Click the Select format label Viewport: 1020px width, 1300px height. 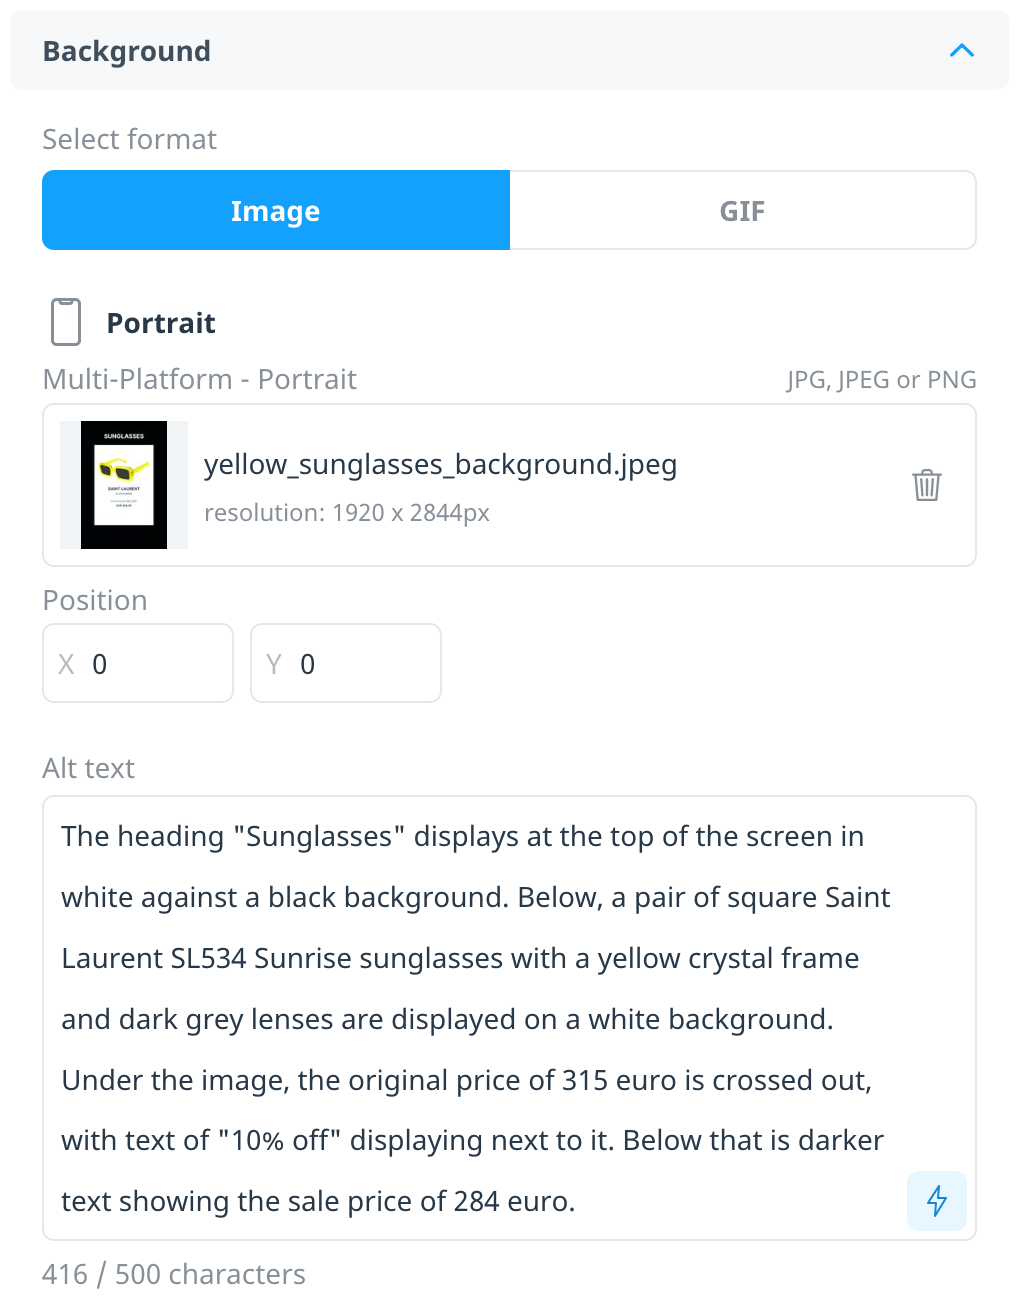tap(129, 139)
